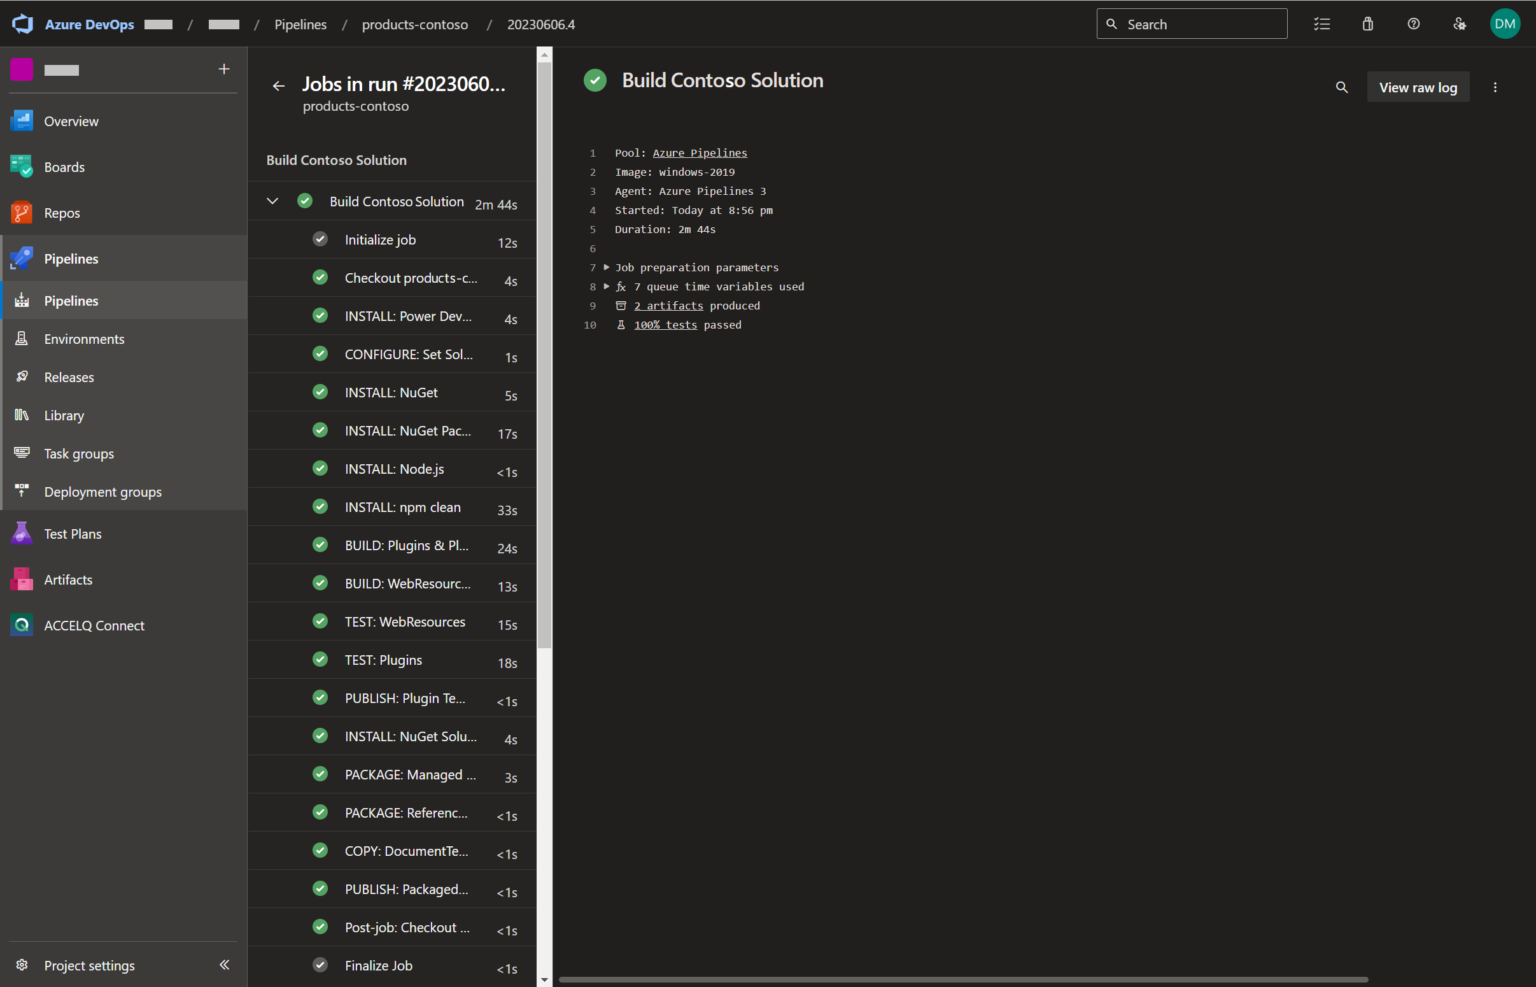Open the 100% tests link
Viewport: 1536px width, 987px height.
point(665,325)
